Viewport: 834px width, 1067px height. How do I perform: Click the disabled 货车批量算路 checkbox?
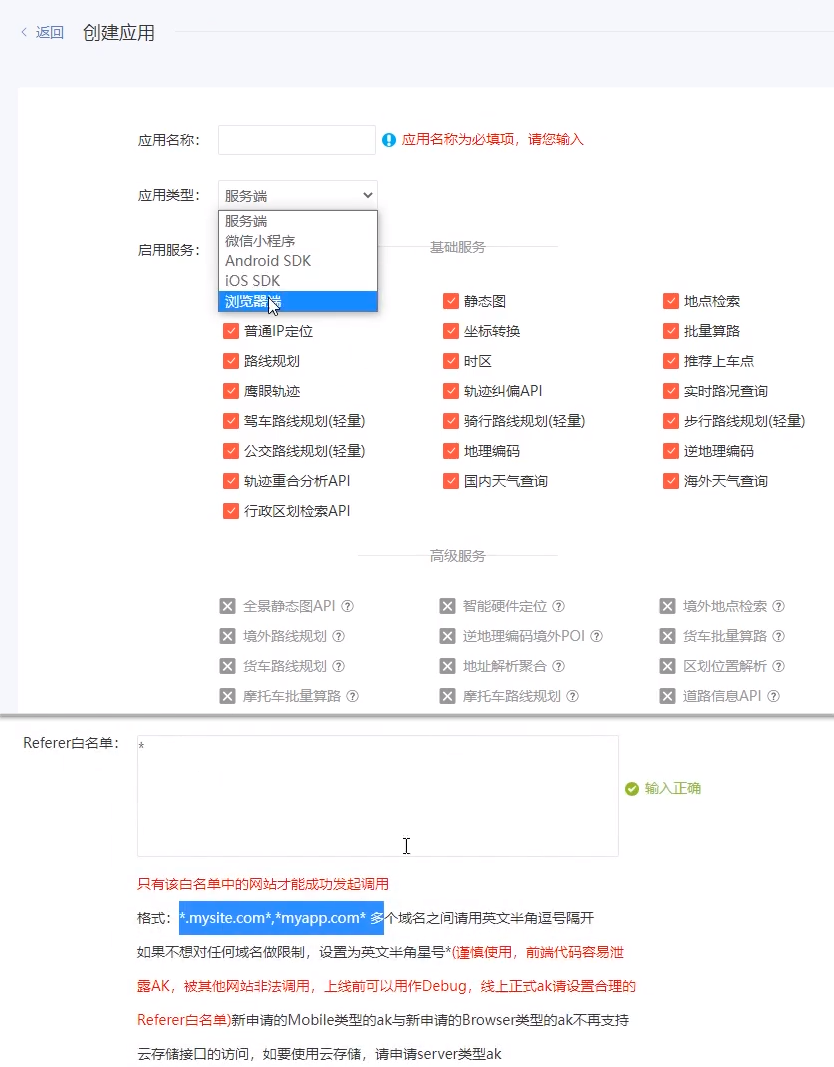pos(667,636)
